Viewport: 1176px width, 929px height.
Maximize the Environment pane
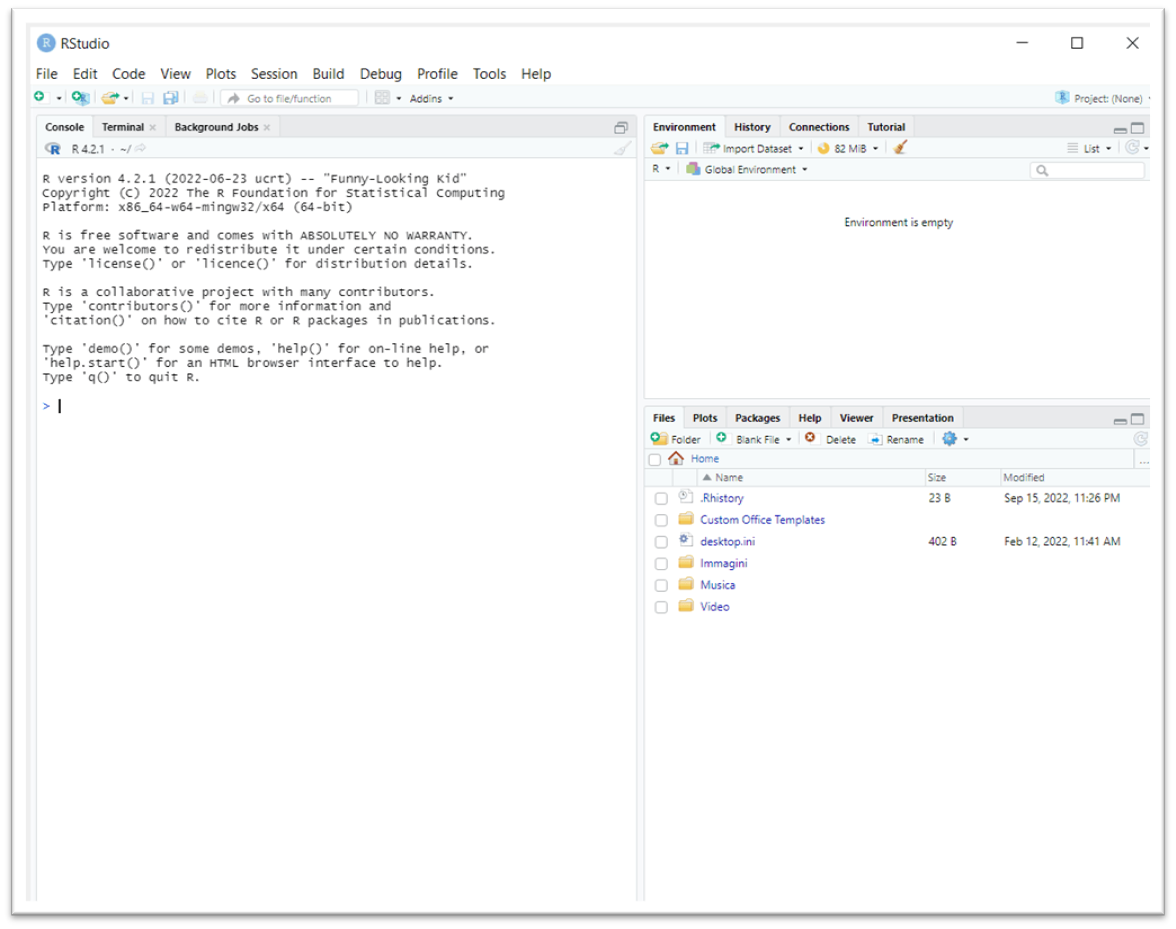pyautogui.click(x=1138, y=128)
